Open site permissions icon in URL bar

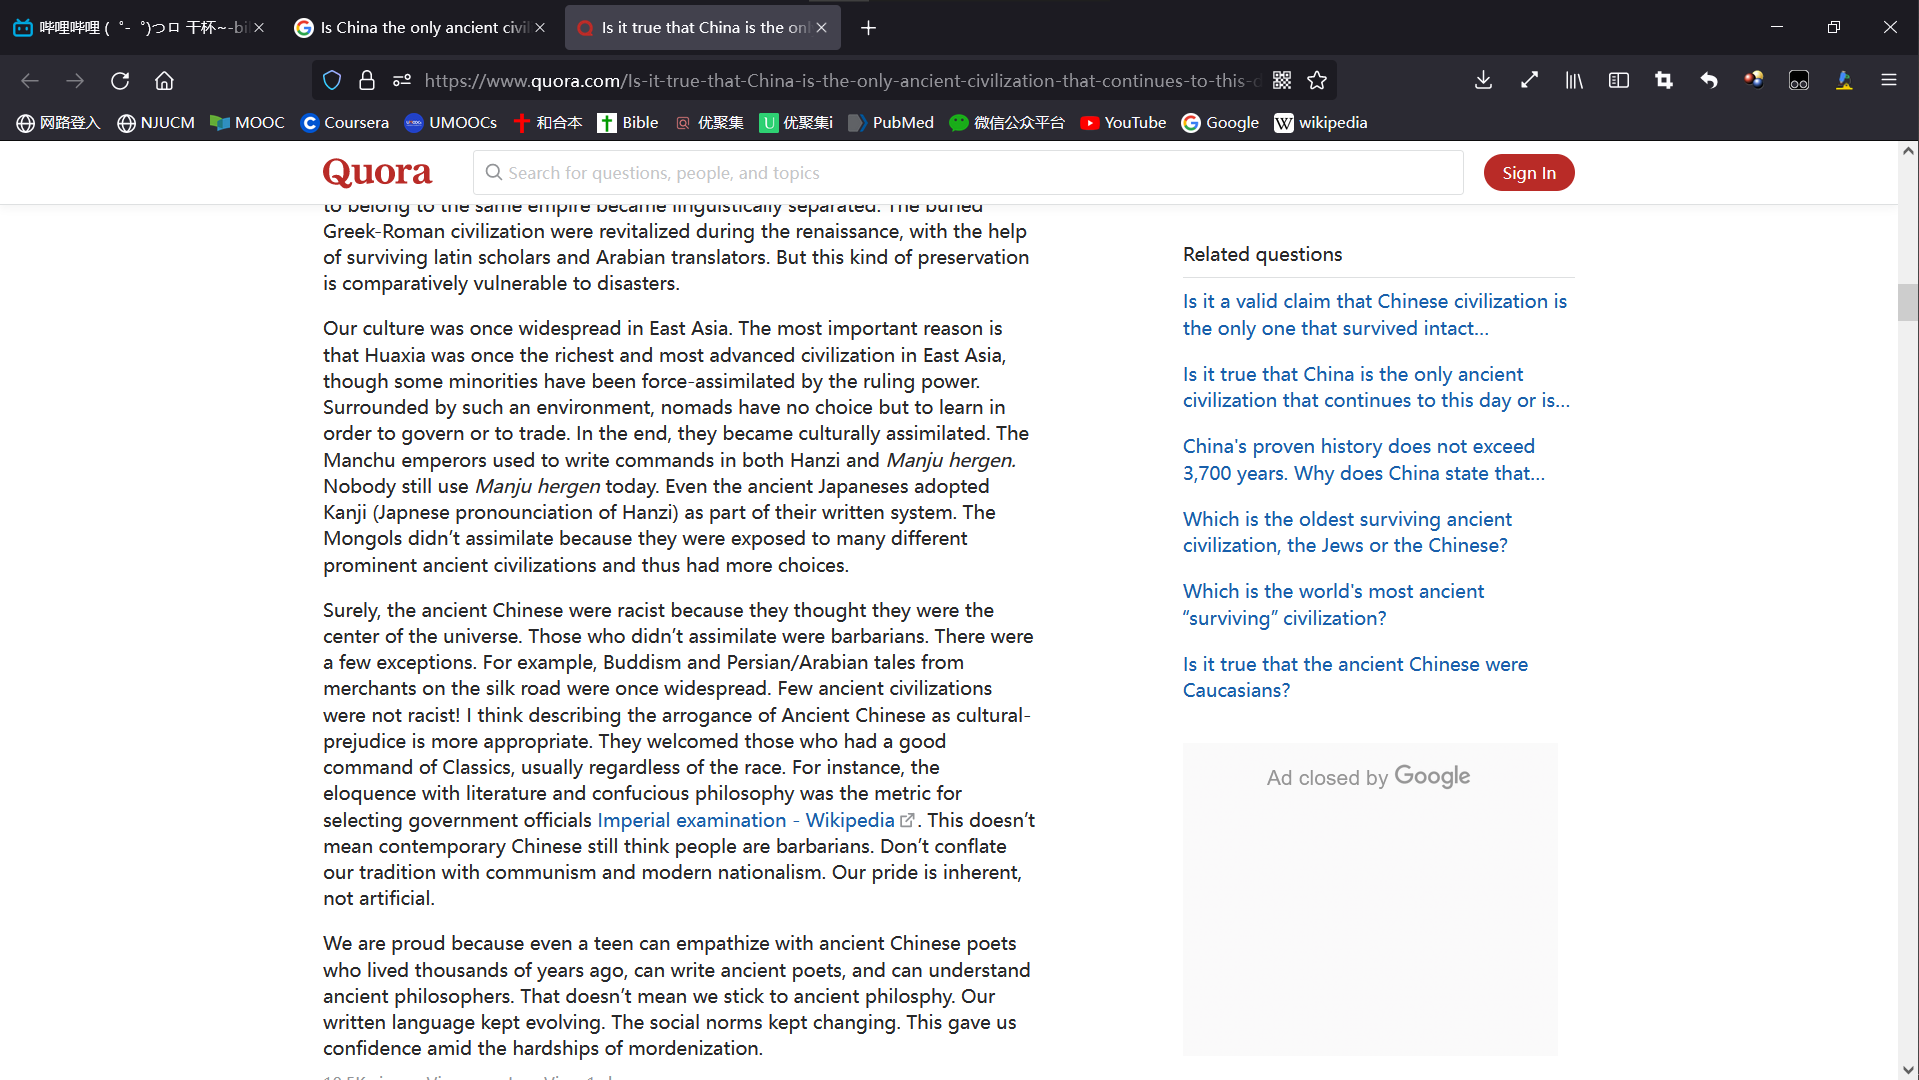(402, 81)
